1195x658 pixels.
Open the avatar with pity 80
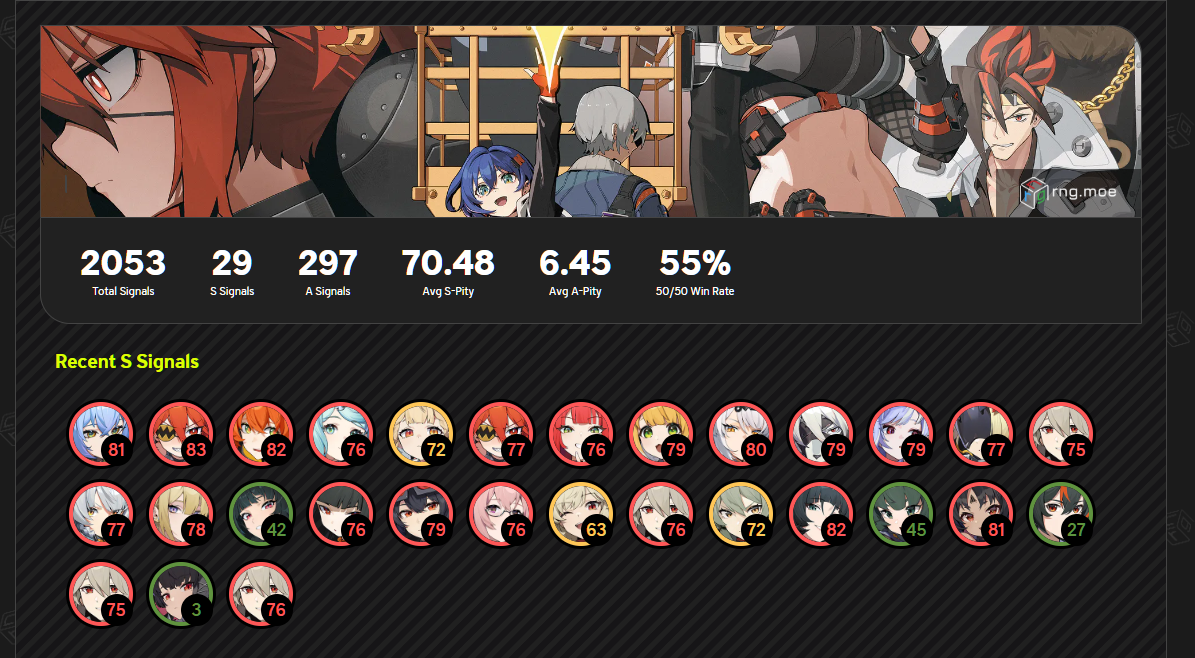(x=742, y=435)
